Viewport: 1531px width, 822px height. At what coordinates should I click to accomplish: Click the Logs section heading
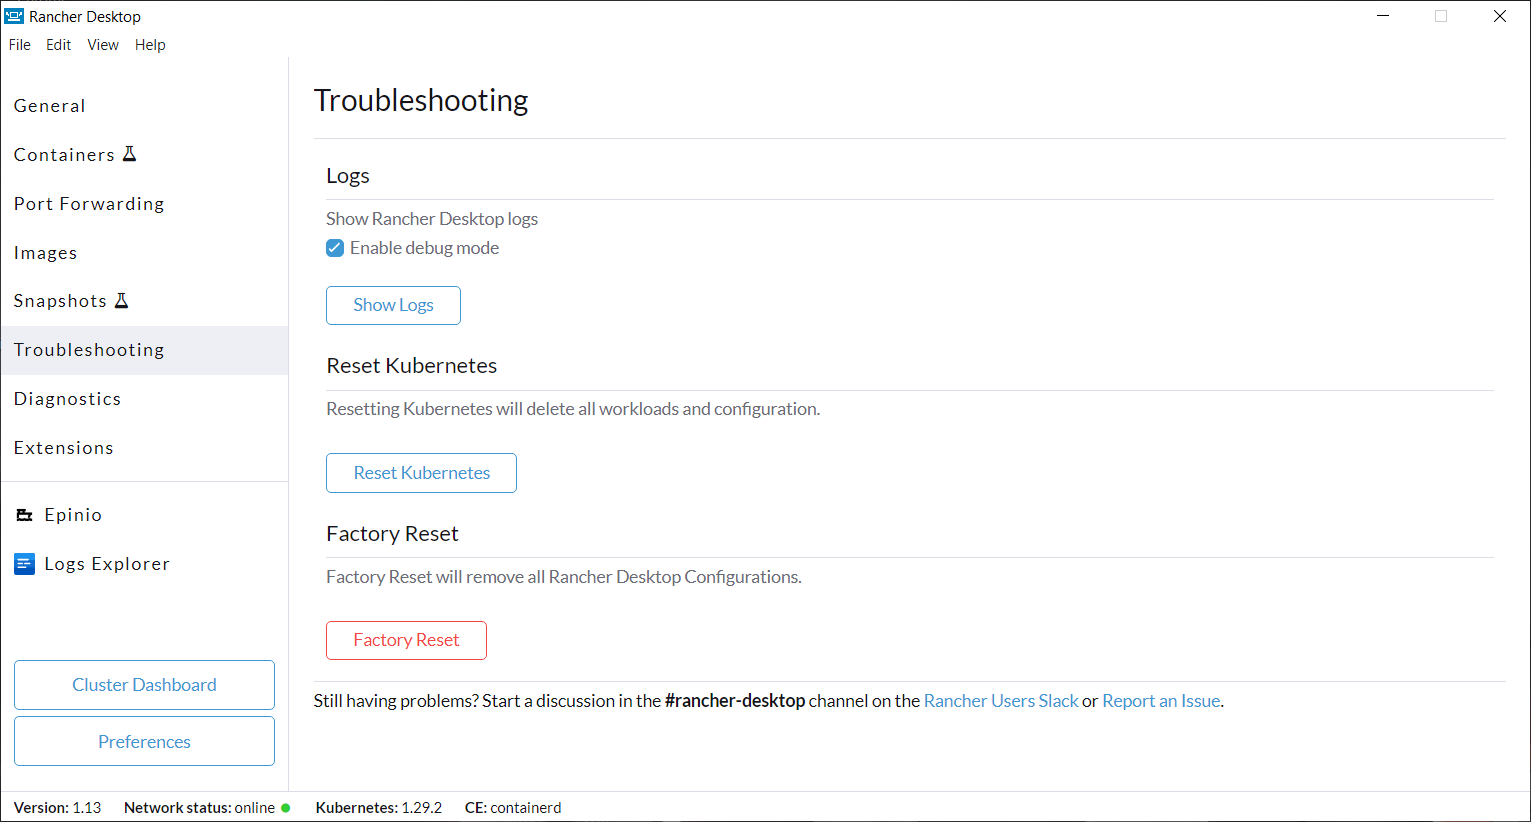point(348,176)
